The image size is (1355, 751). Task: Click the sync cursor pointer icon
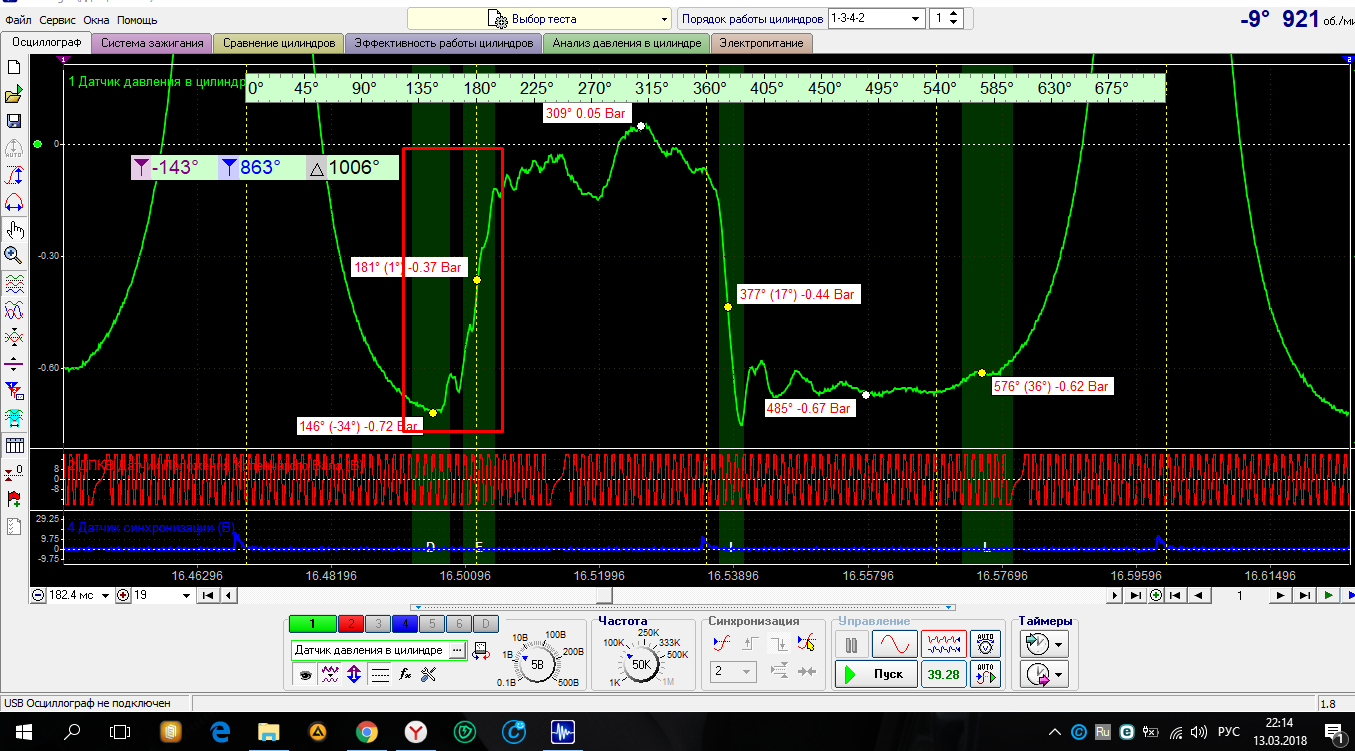[x=807, y=643]
